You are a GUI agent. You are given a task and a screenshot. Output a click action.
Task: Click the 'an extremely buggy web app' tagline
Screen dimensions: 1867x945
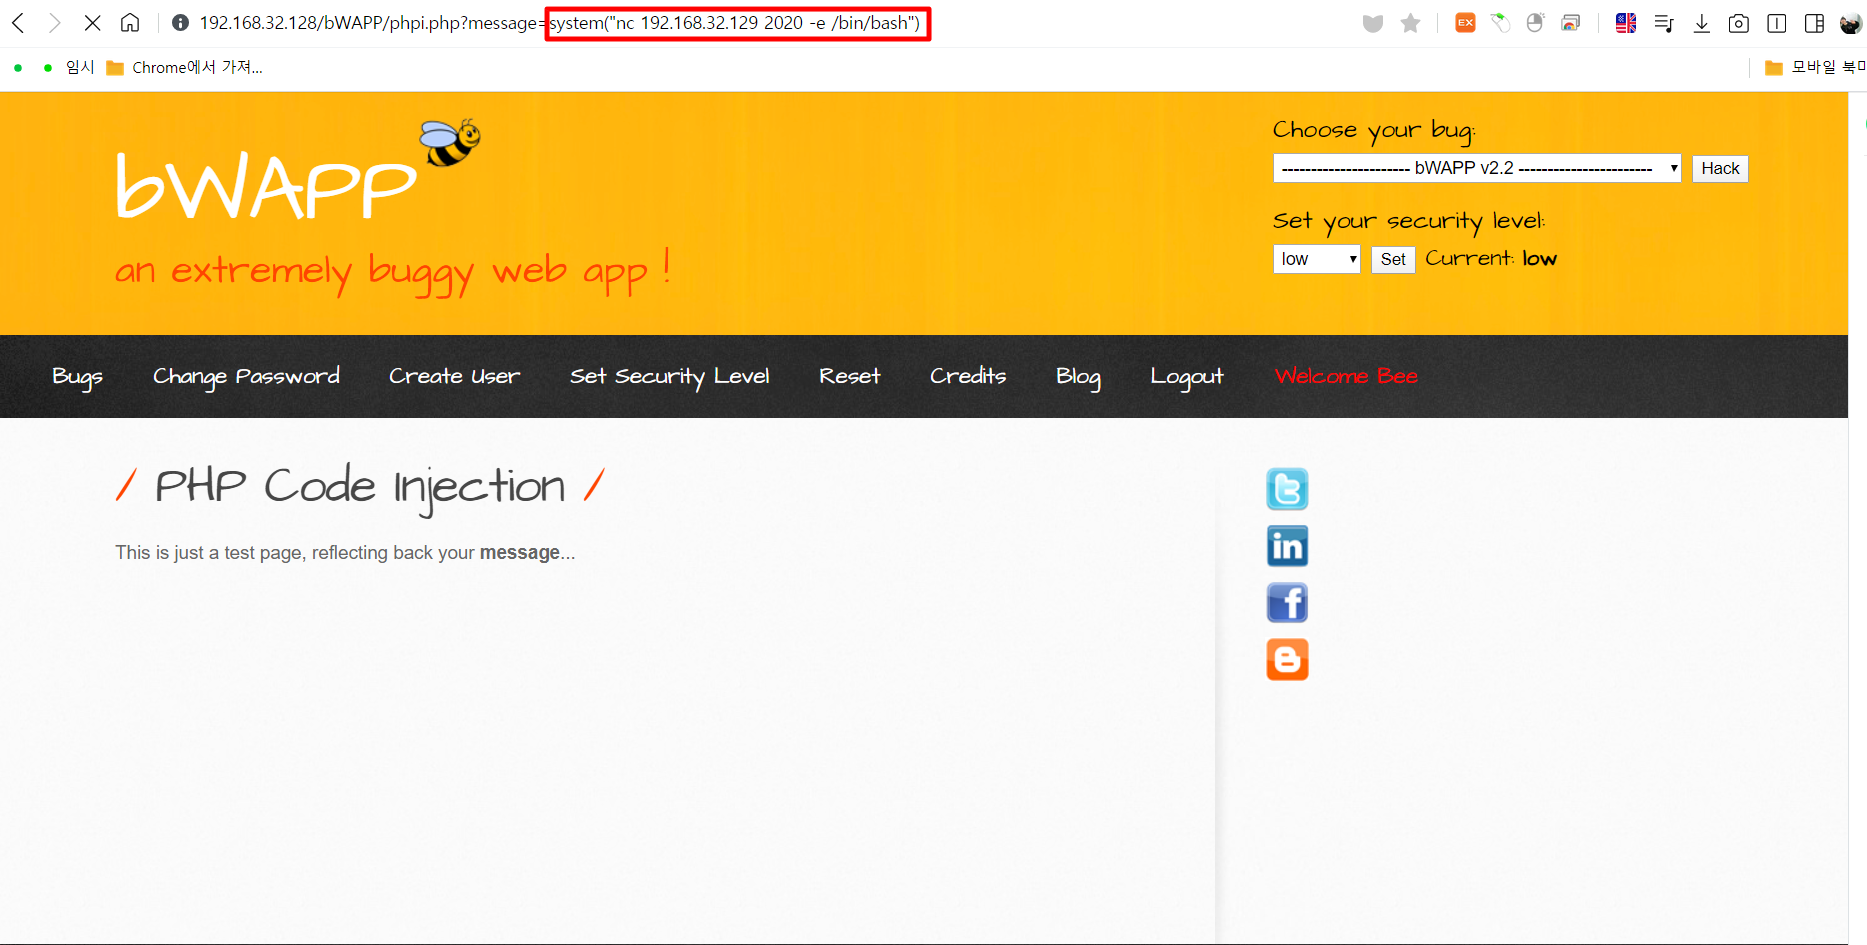pyautogui.click(x=393, y=271)
